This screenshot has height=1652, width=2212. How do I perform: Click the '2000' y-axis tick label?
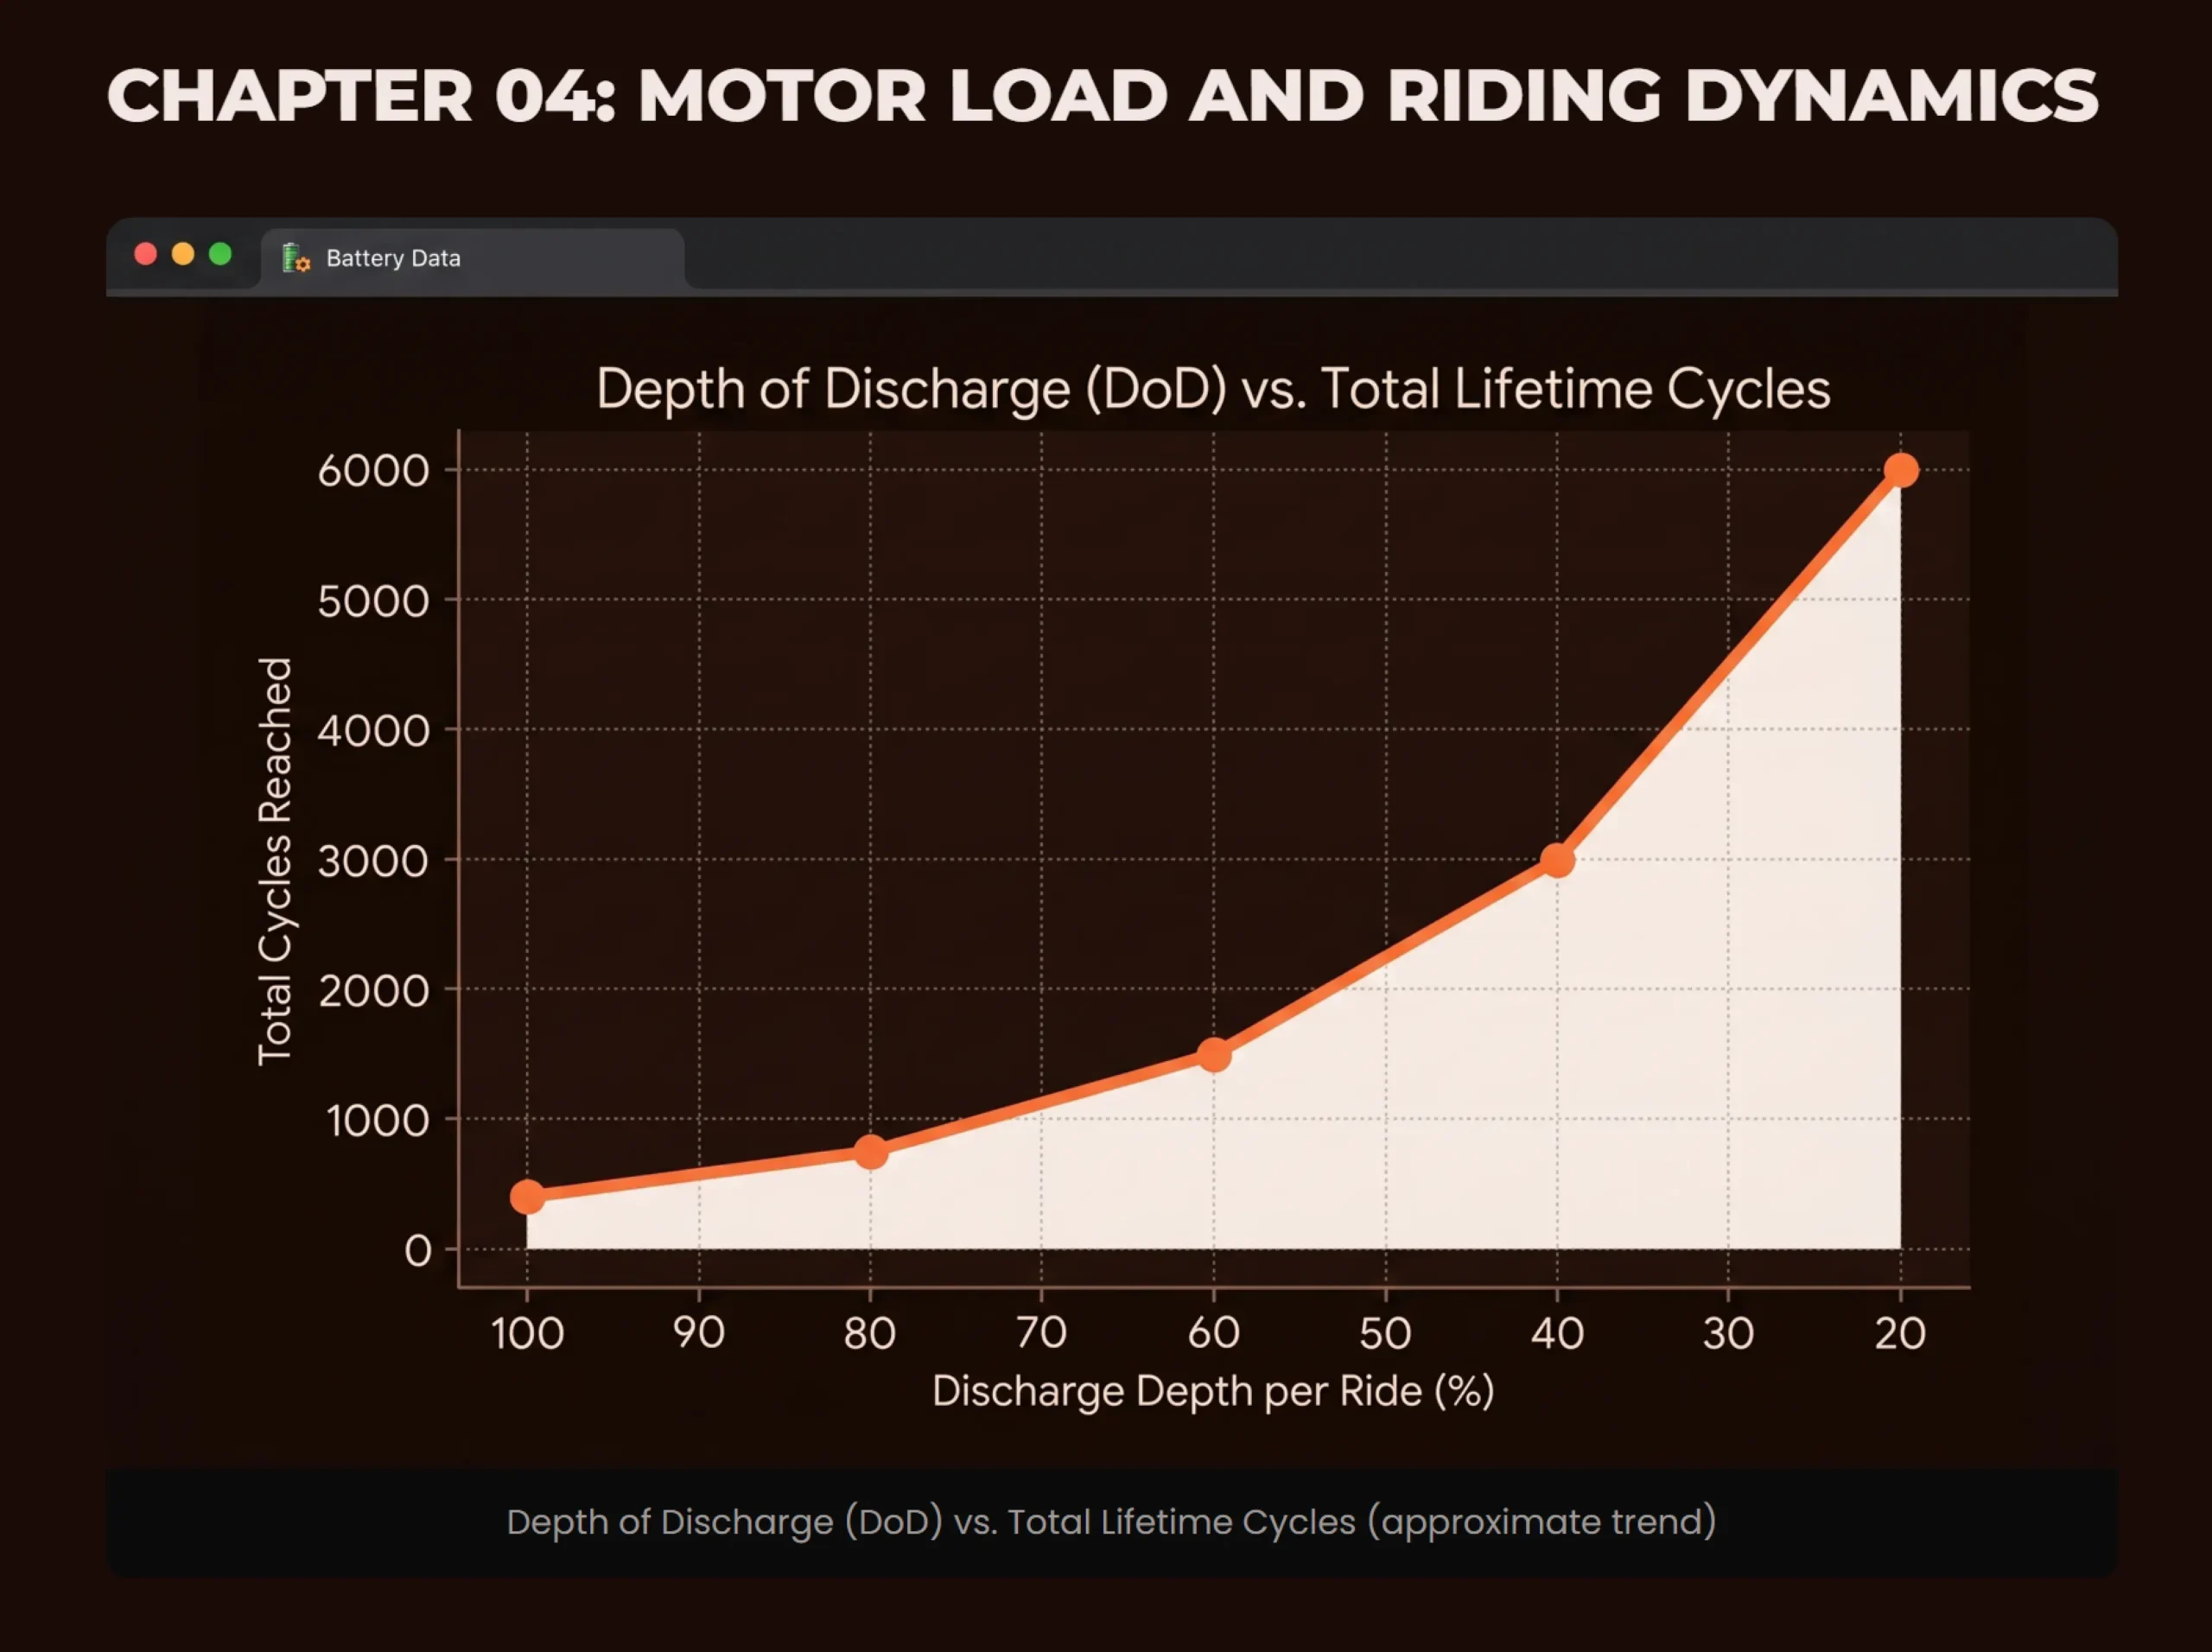374,991
